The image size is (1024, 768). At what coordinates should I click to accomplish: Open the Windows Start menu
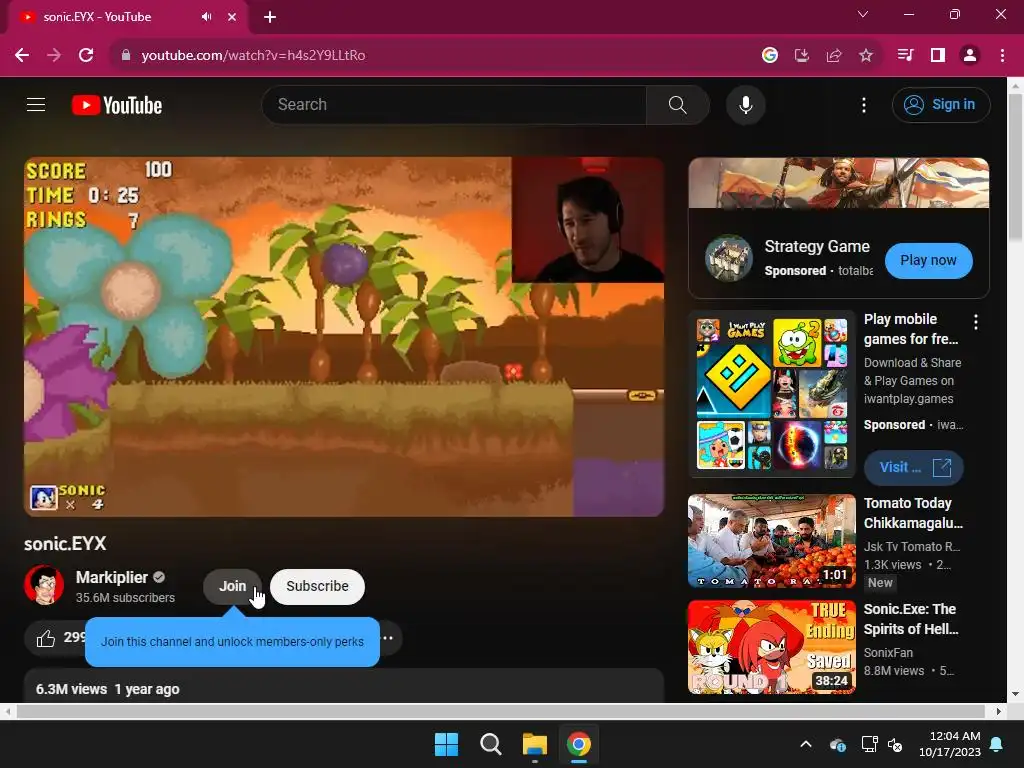click(447, 744)
